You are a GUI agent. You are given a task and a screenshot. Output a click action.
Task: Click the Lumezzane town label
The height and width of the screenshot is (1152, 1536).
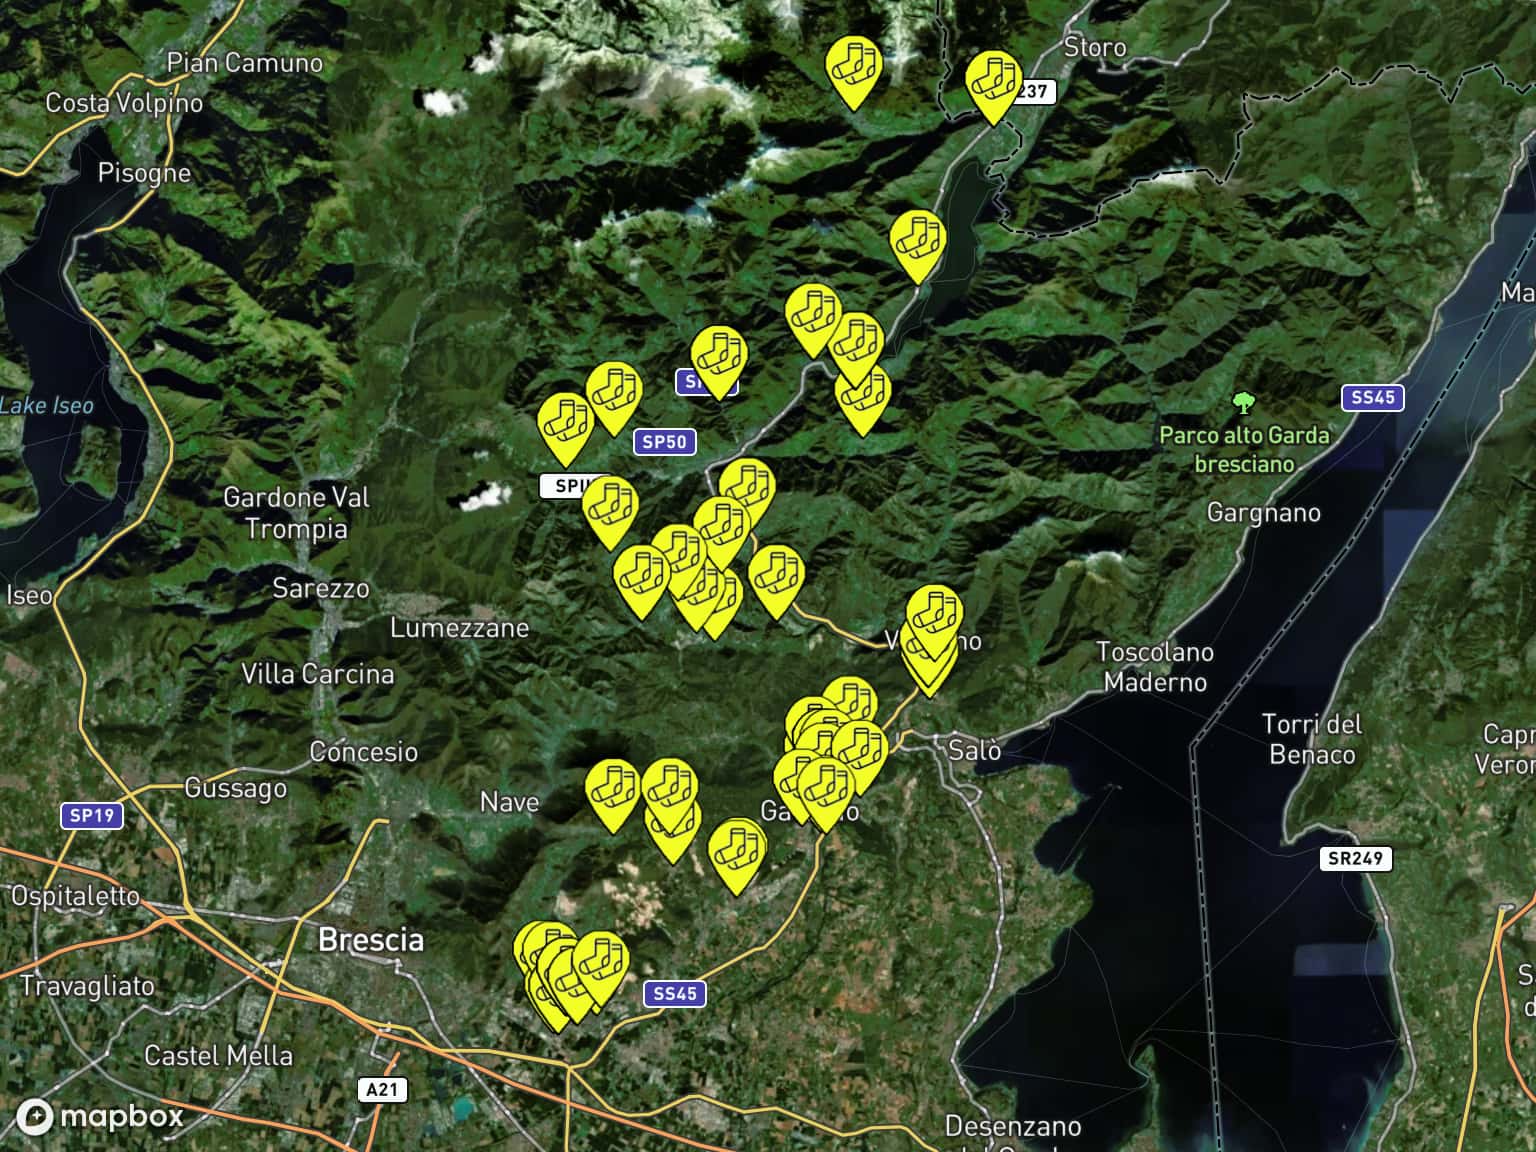tap(459, 628)
